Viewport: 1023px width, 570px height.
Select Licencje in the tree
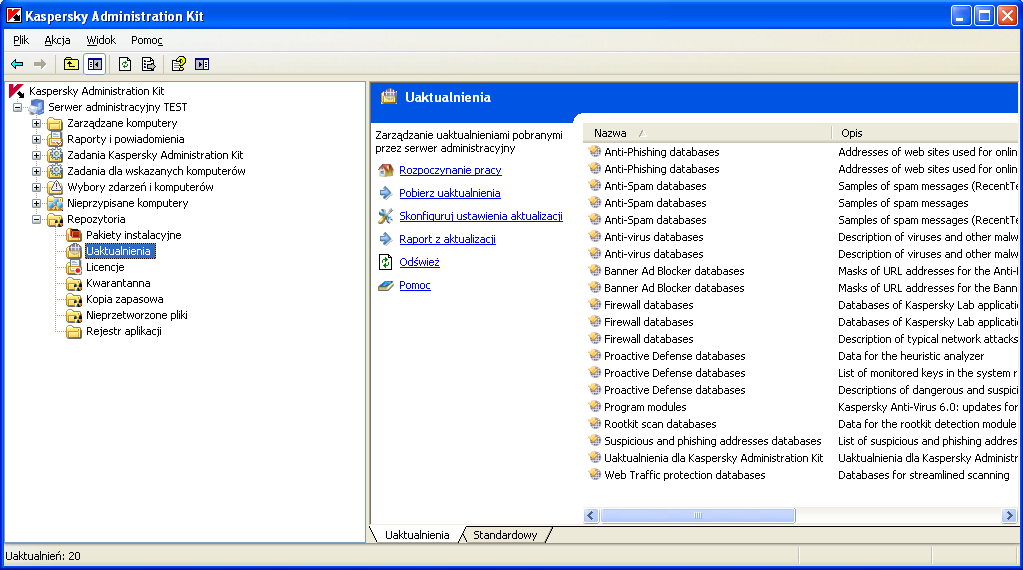105,267
